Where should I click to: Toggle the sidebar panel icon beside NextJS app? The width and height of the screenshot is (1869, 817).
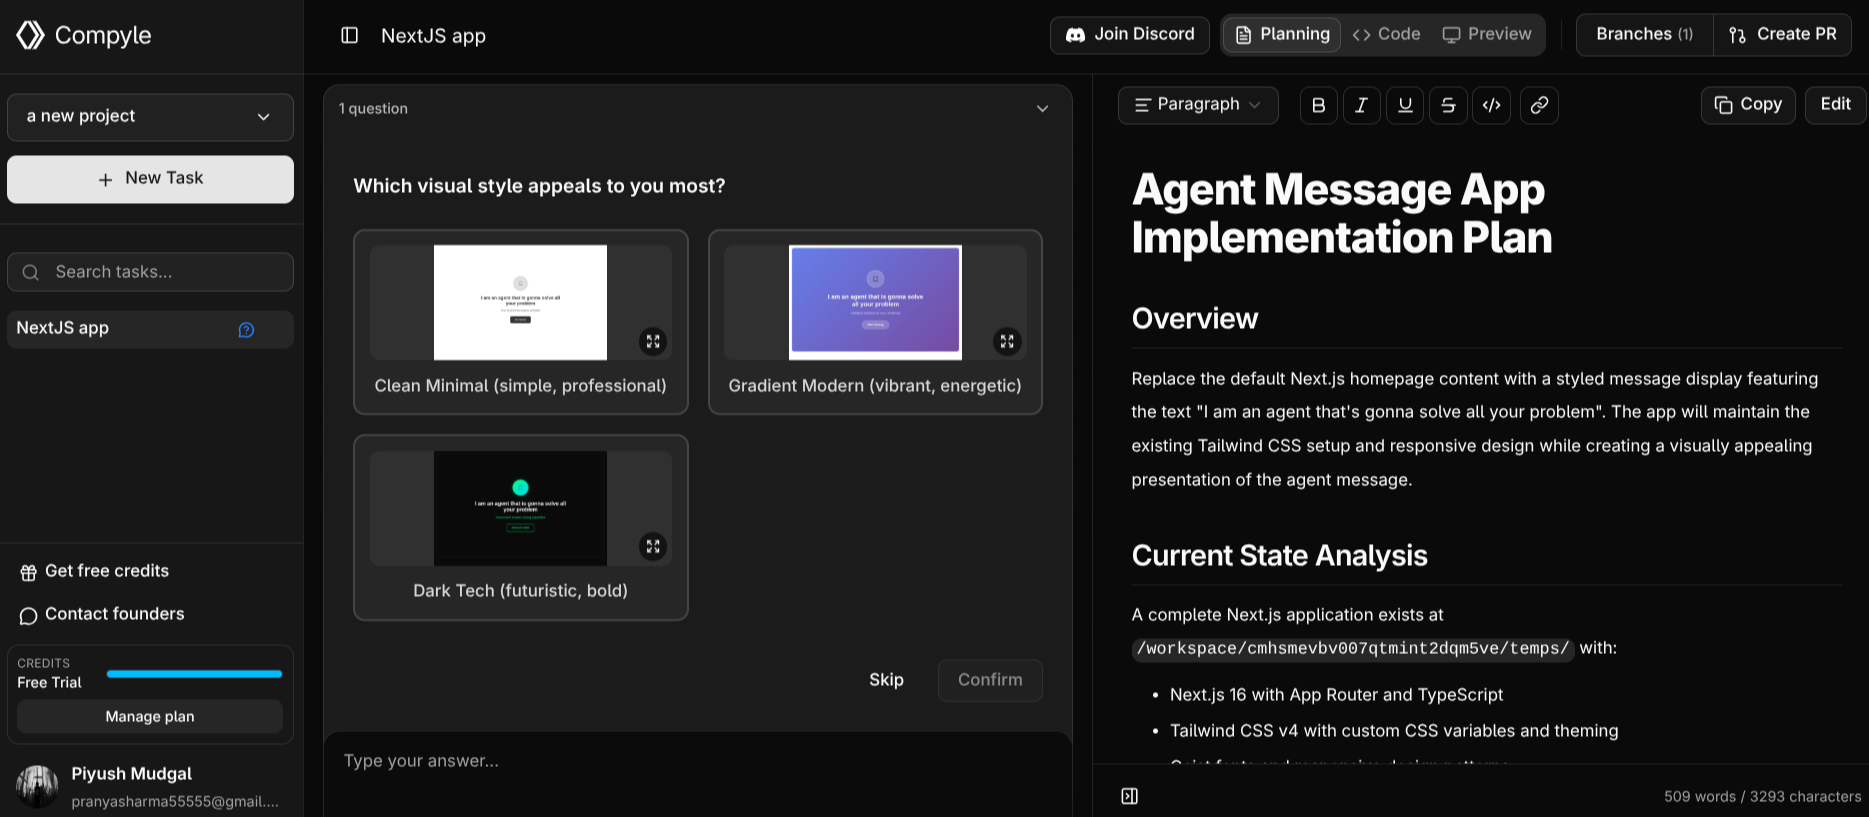click(x=349, y=36)
